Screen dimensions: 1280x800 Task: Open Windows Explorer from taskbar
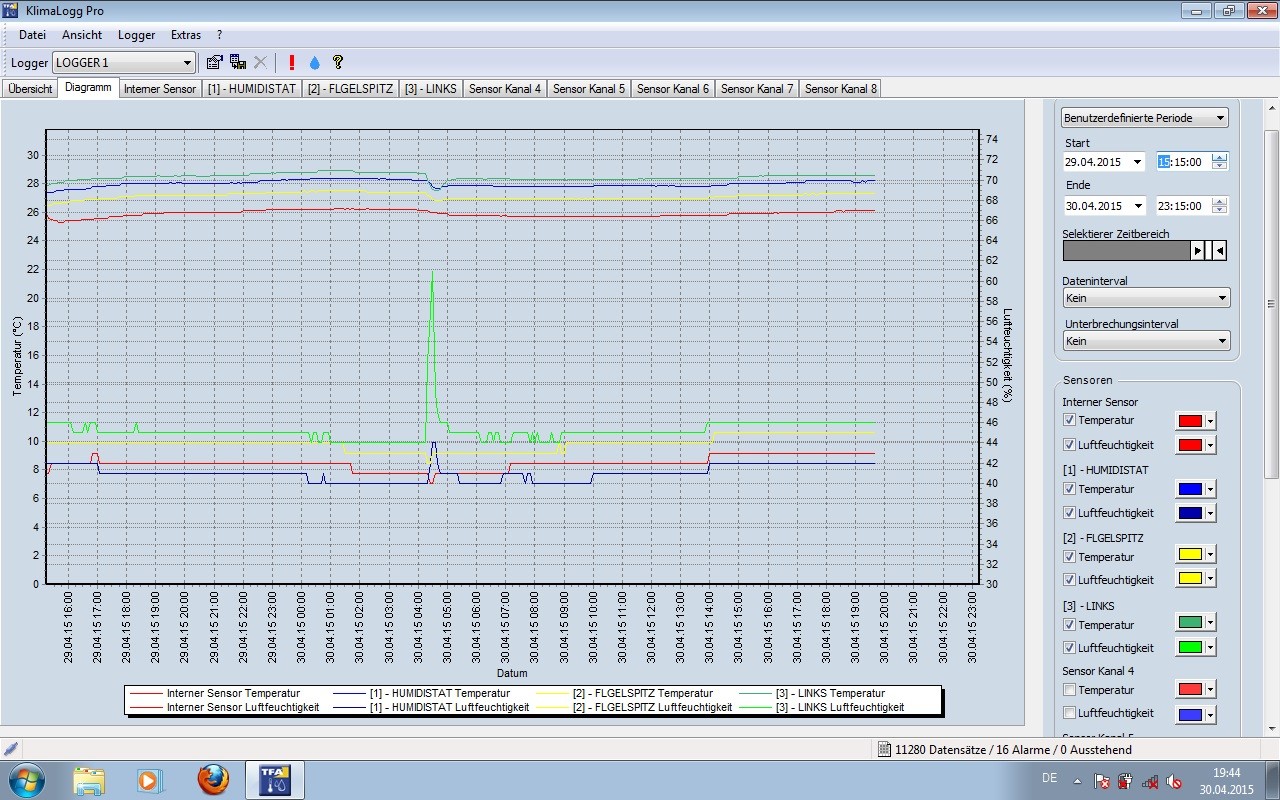point(89,780)
